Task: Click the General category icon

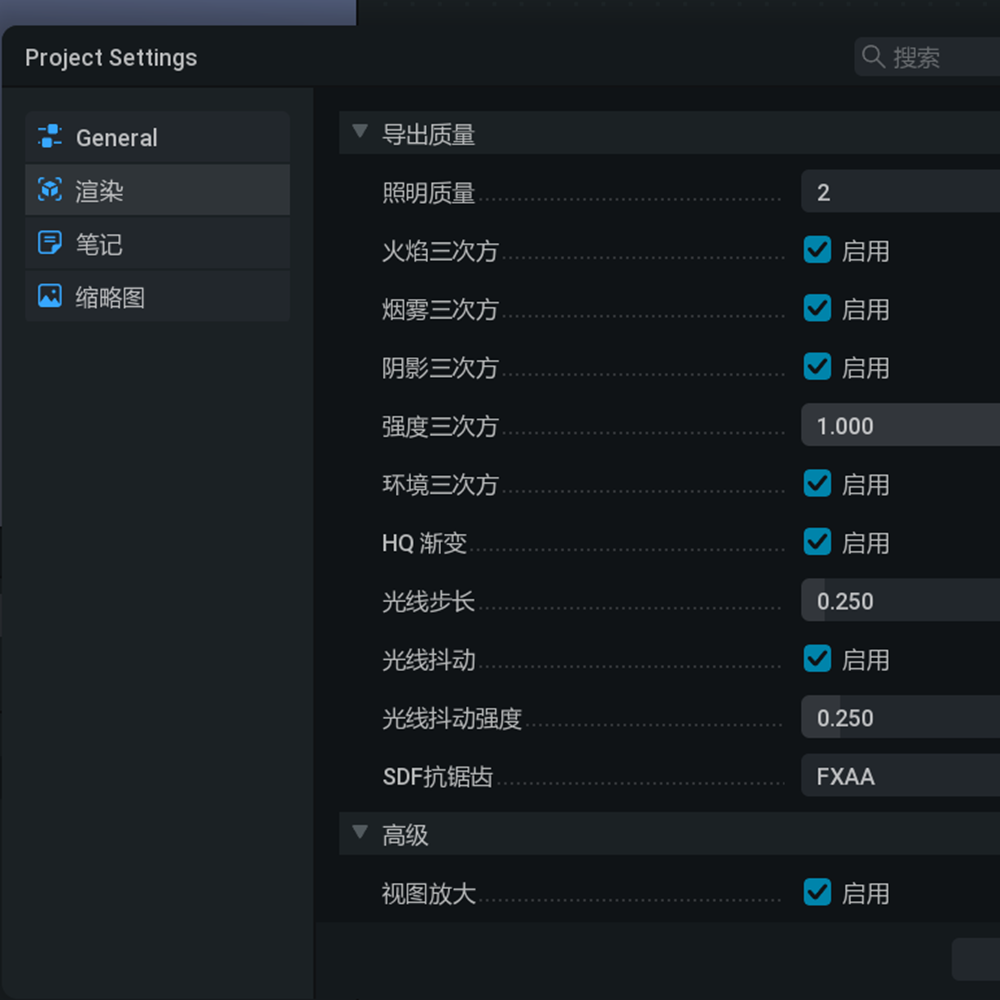Action: coord(50,137)
